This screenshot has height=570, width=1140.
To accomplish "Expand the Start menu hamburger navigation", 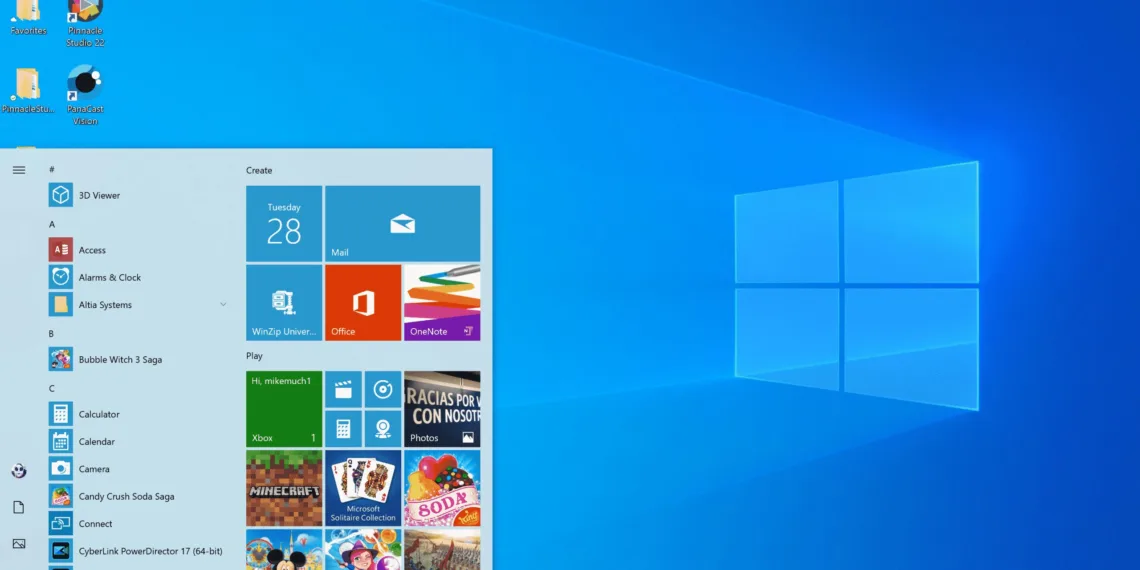I will 19,170.
